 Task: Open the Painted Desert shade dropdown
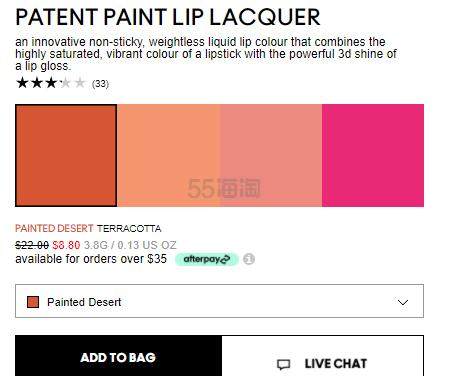(x=219, y=301)
